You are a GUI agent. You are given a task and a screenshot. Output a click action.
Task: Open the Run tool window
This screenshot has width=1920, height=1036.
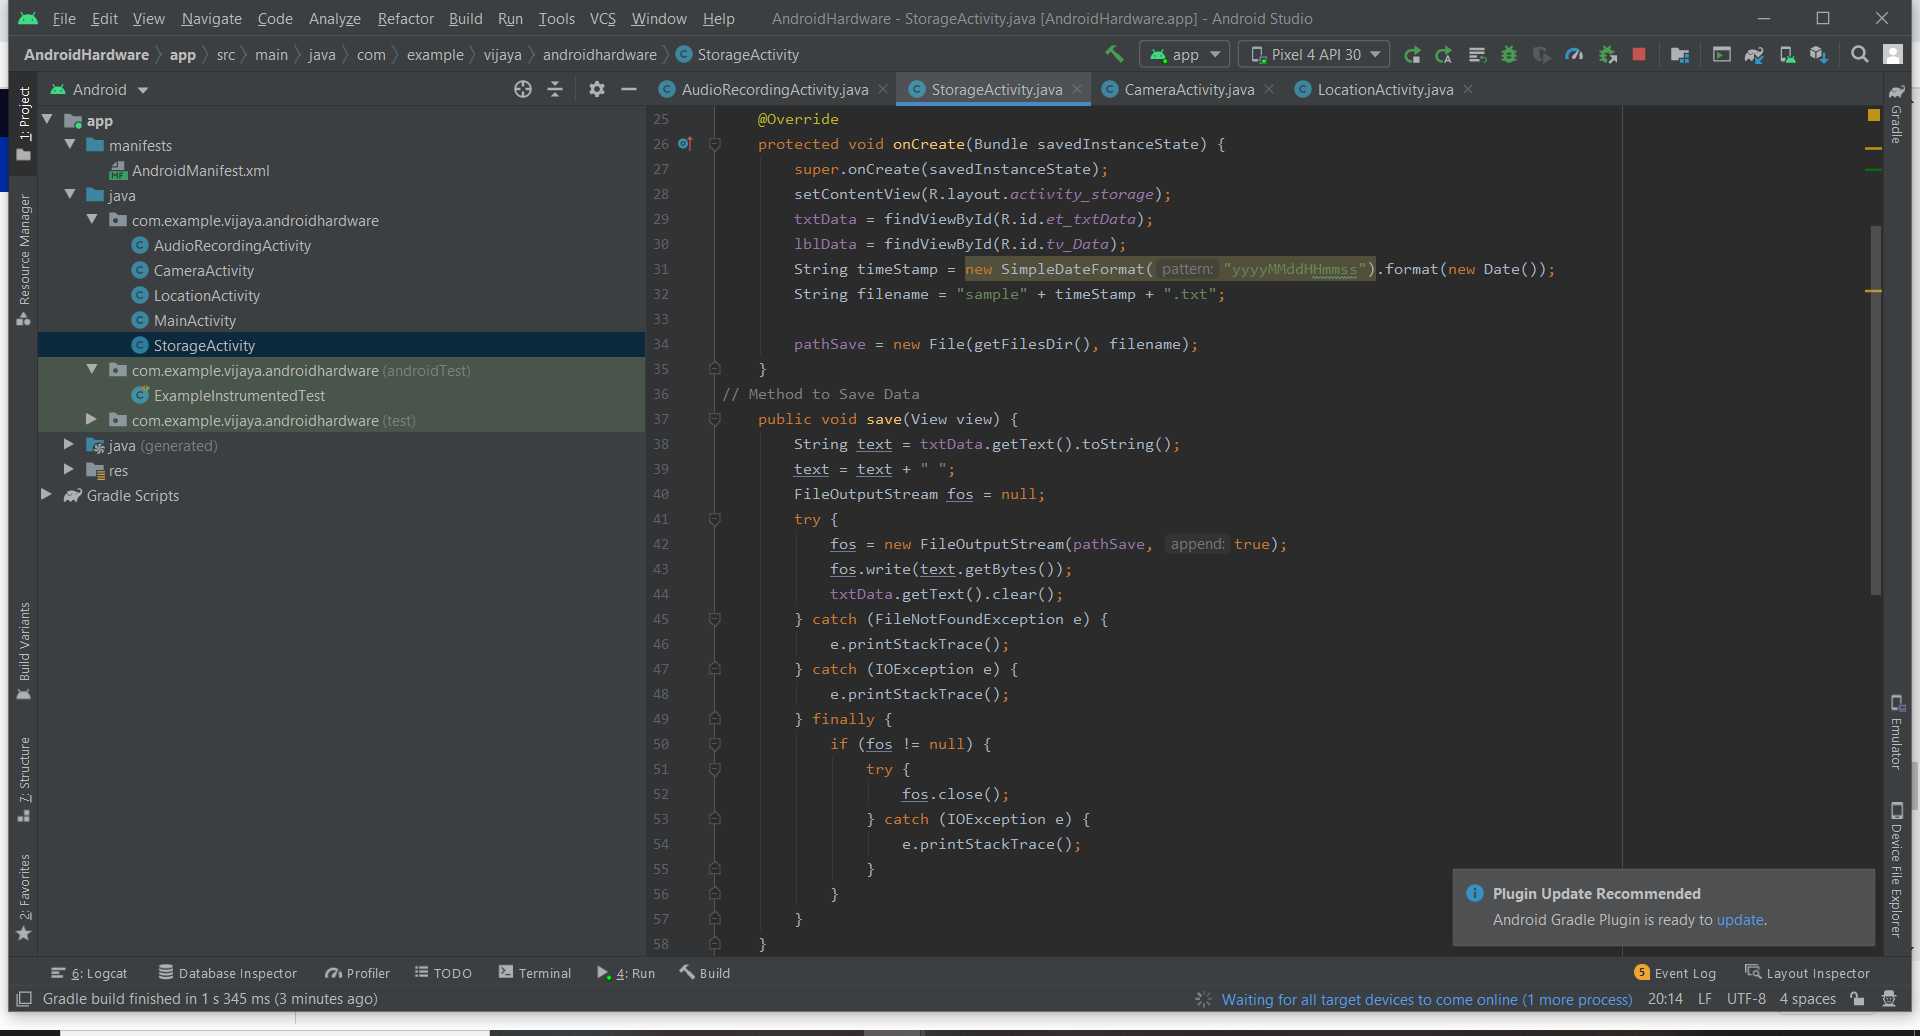pyautogui.click(x=626, y=973)
